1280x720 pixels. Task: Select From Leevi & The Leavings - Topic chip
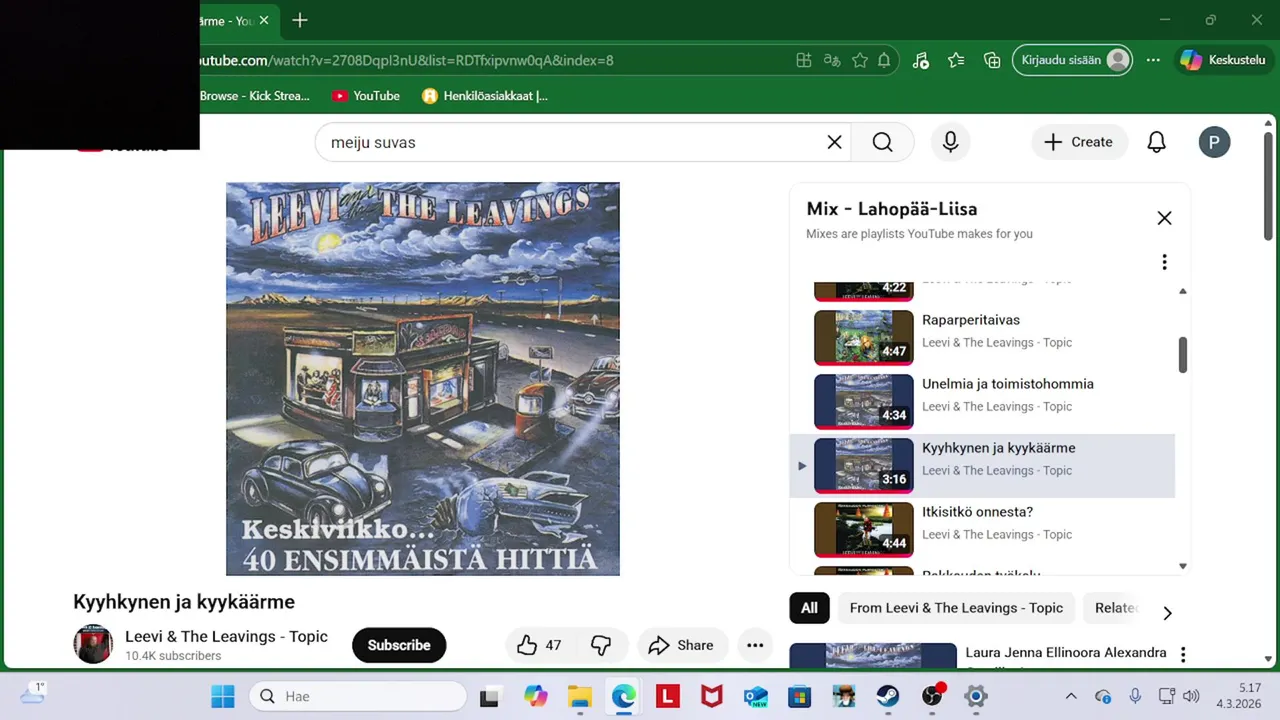tap(956, 608)
